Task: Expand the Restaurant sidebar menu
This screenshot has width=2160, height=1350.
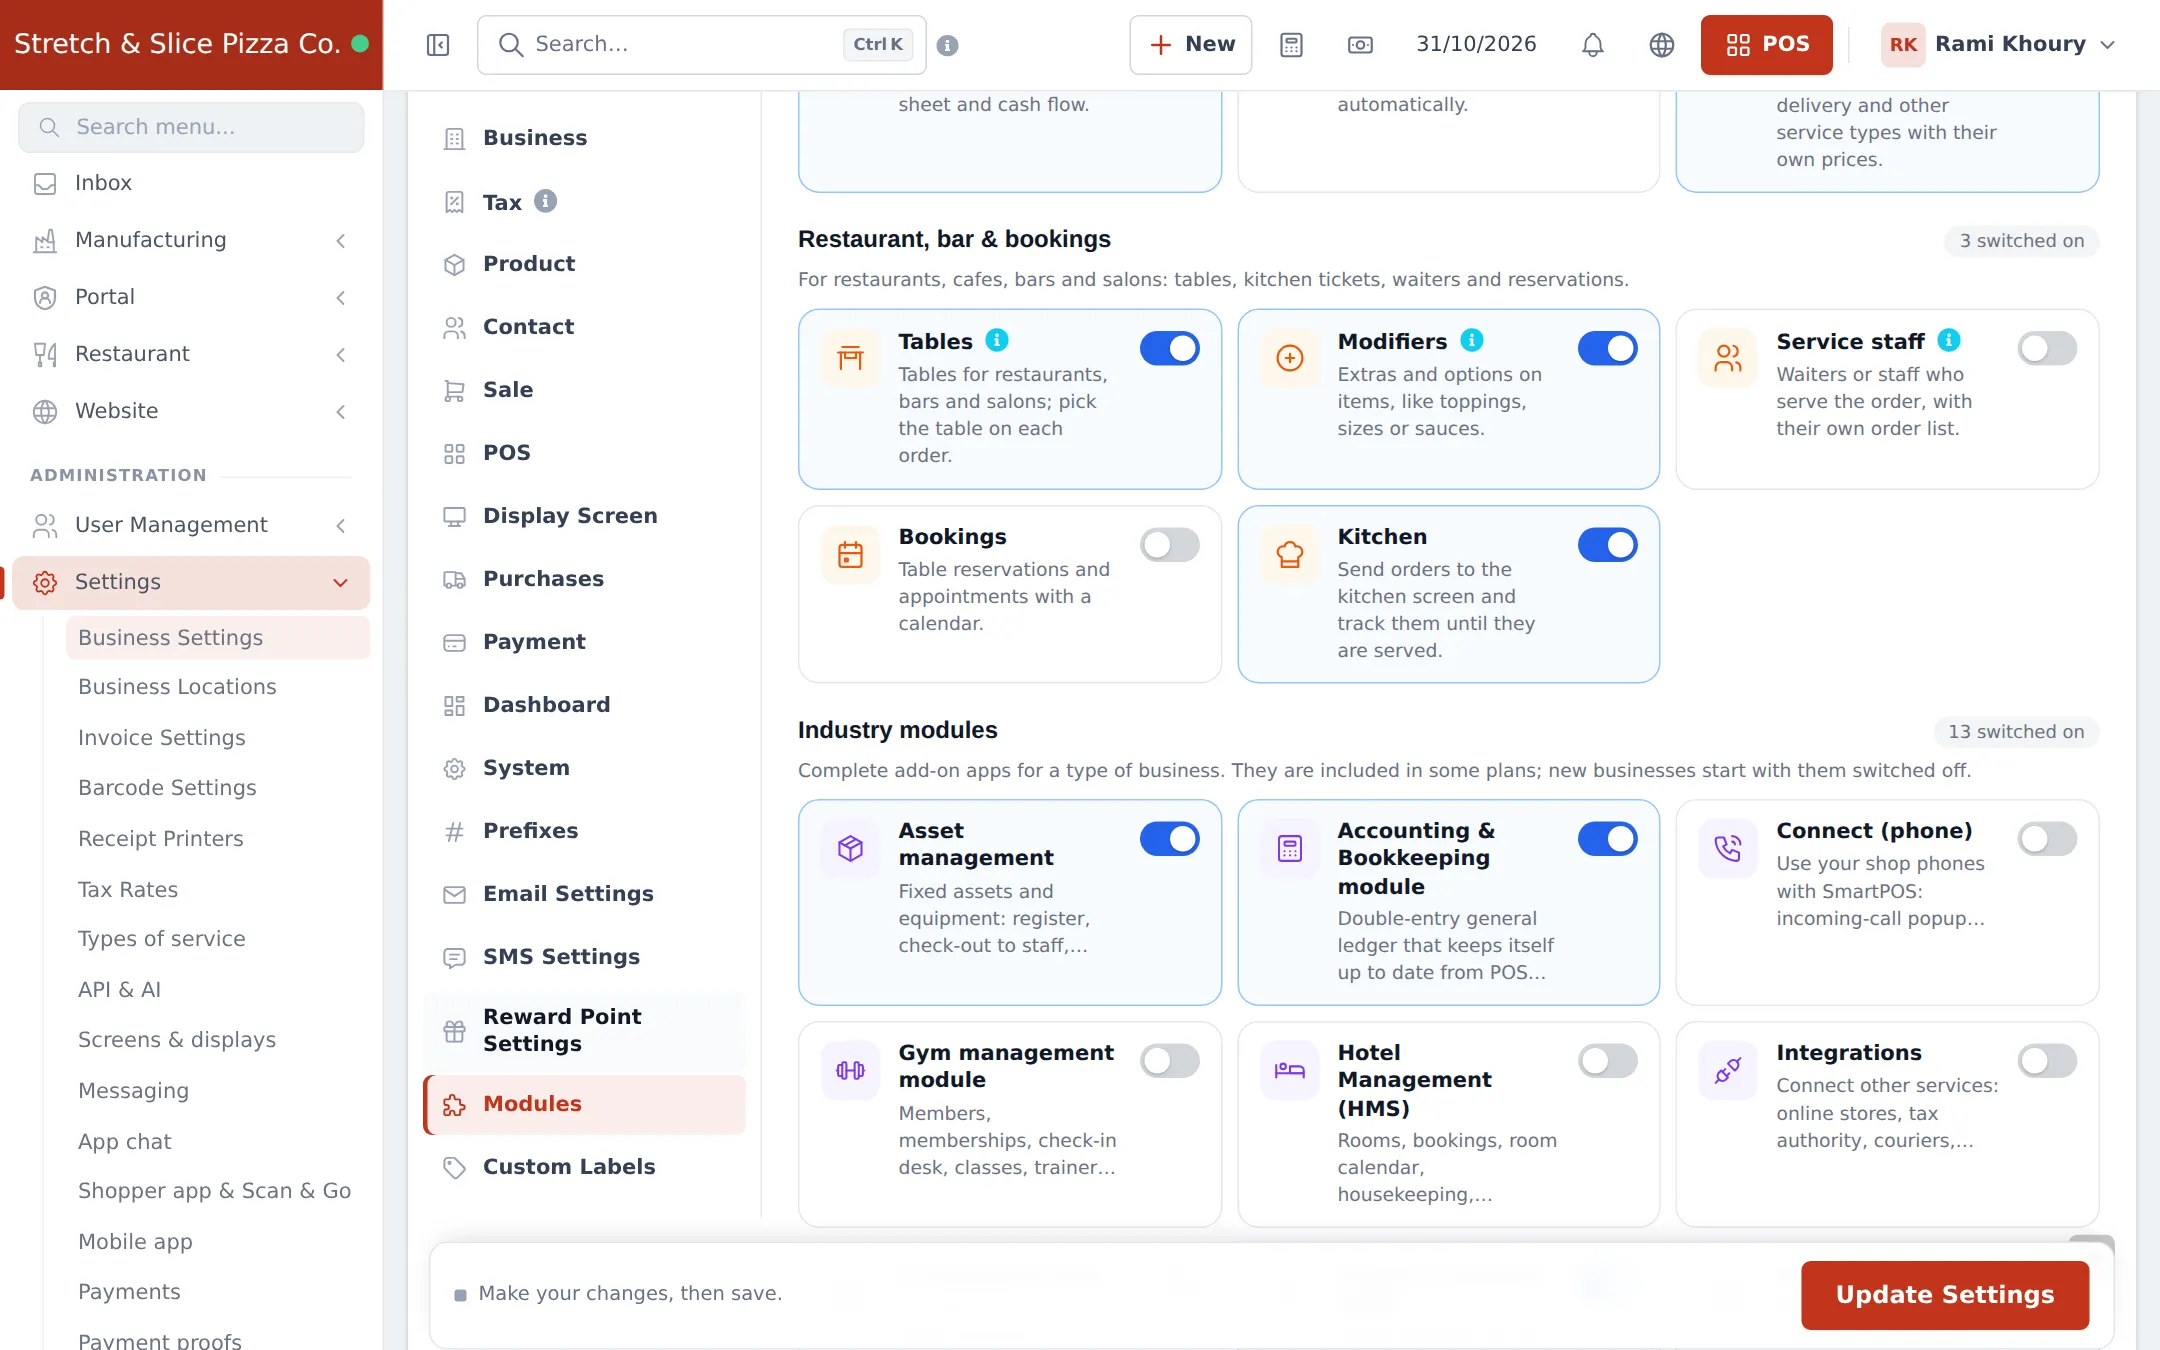Action: click(x=190, y=354)
